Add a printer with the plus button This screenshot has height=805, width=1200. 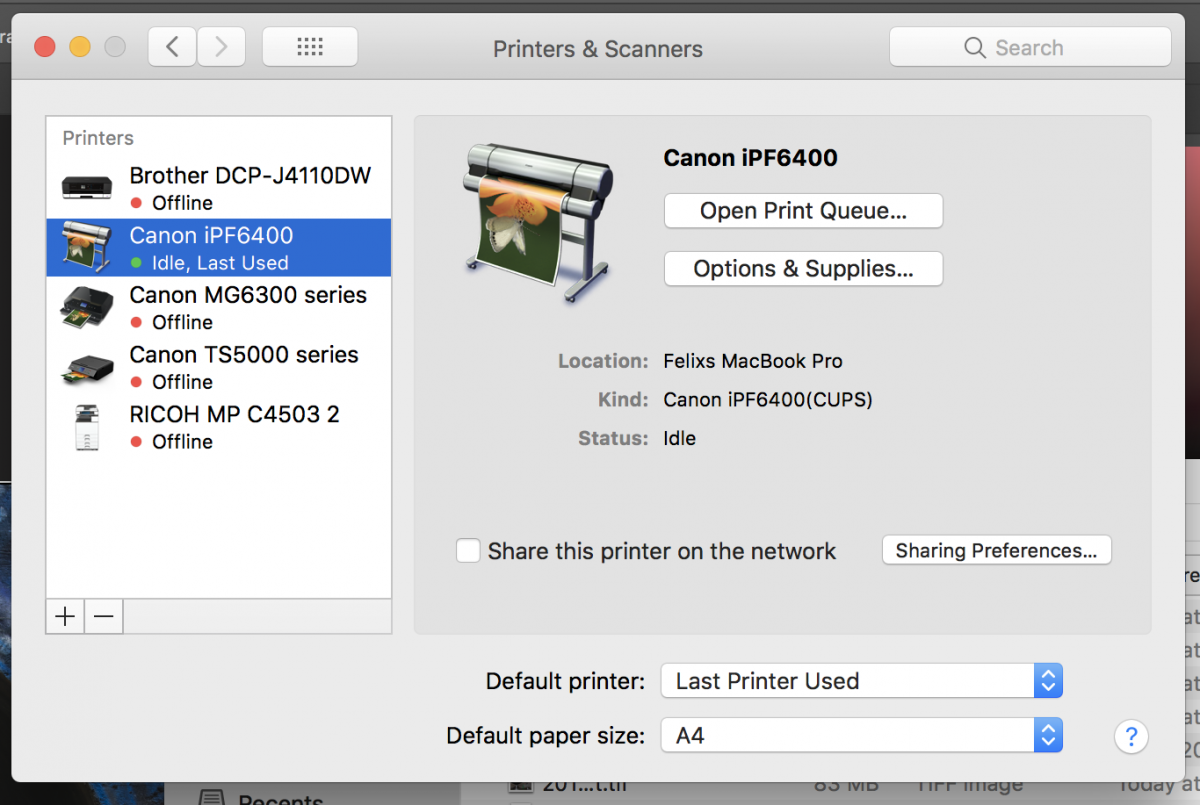pyautogui.click(x=65, y=616)
